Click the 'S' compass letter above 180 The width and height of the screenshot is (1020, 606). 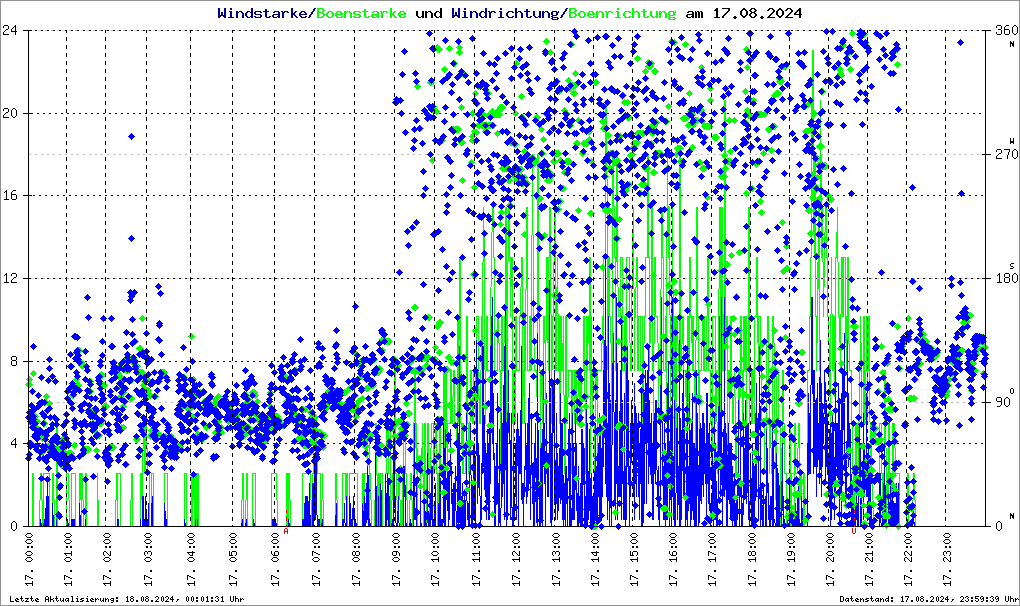(1012, 266)
